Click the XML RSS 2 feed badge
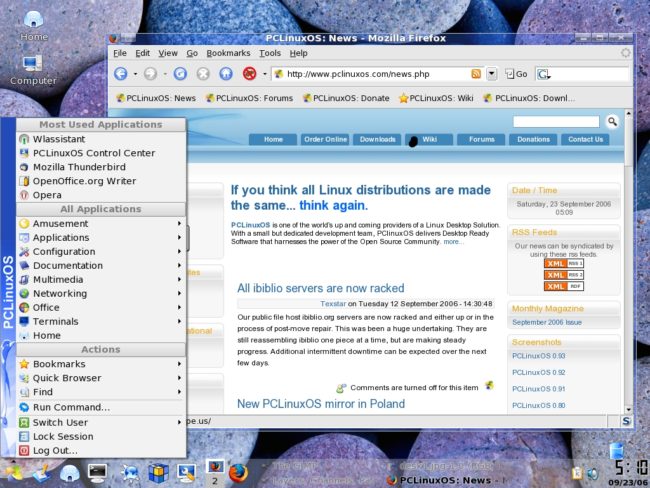The height and width of the screenshot is (488, 650). click(564, 275)
